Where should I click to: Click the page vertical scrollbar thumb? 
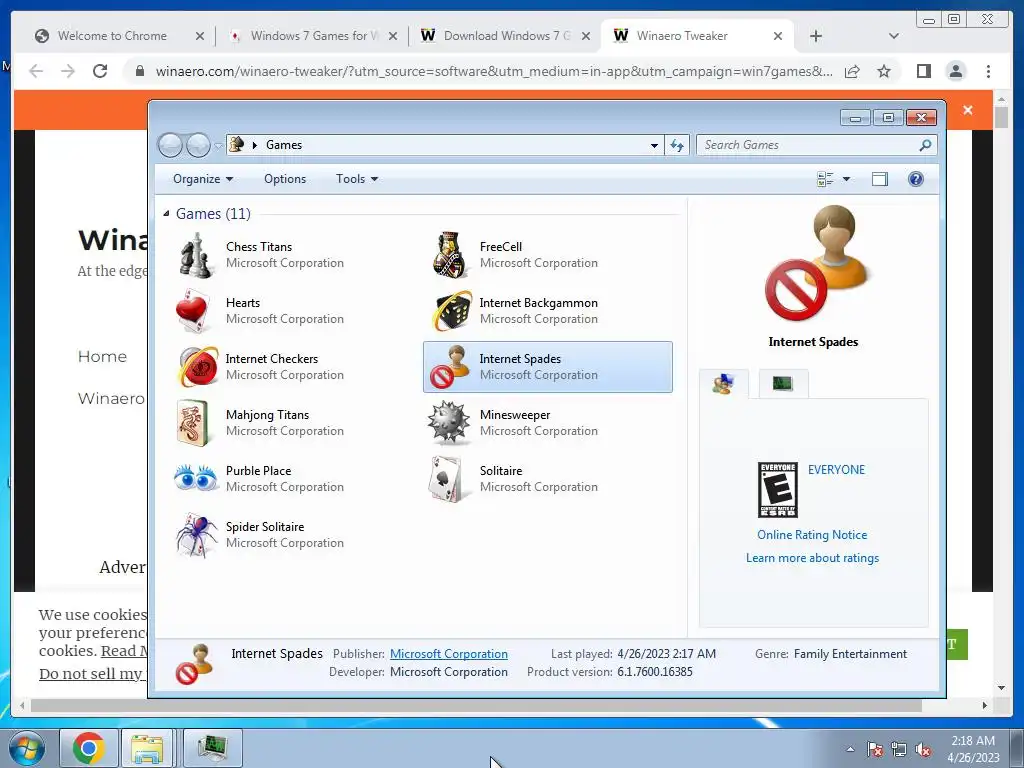click(1001, 117)
